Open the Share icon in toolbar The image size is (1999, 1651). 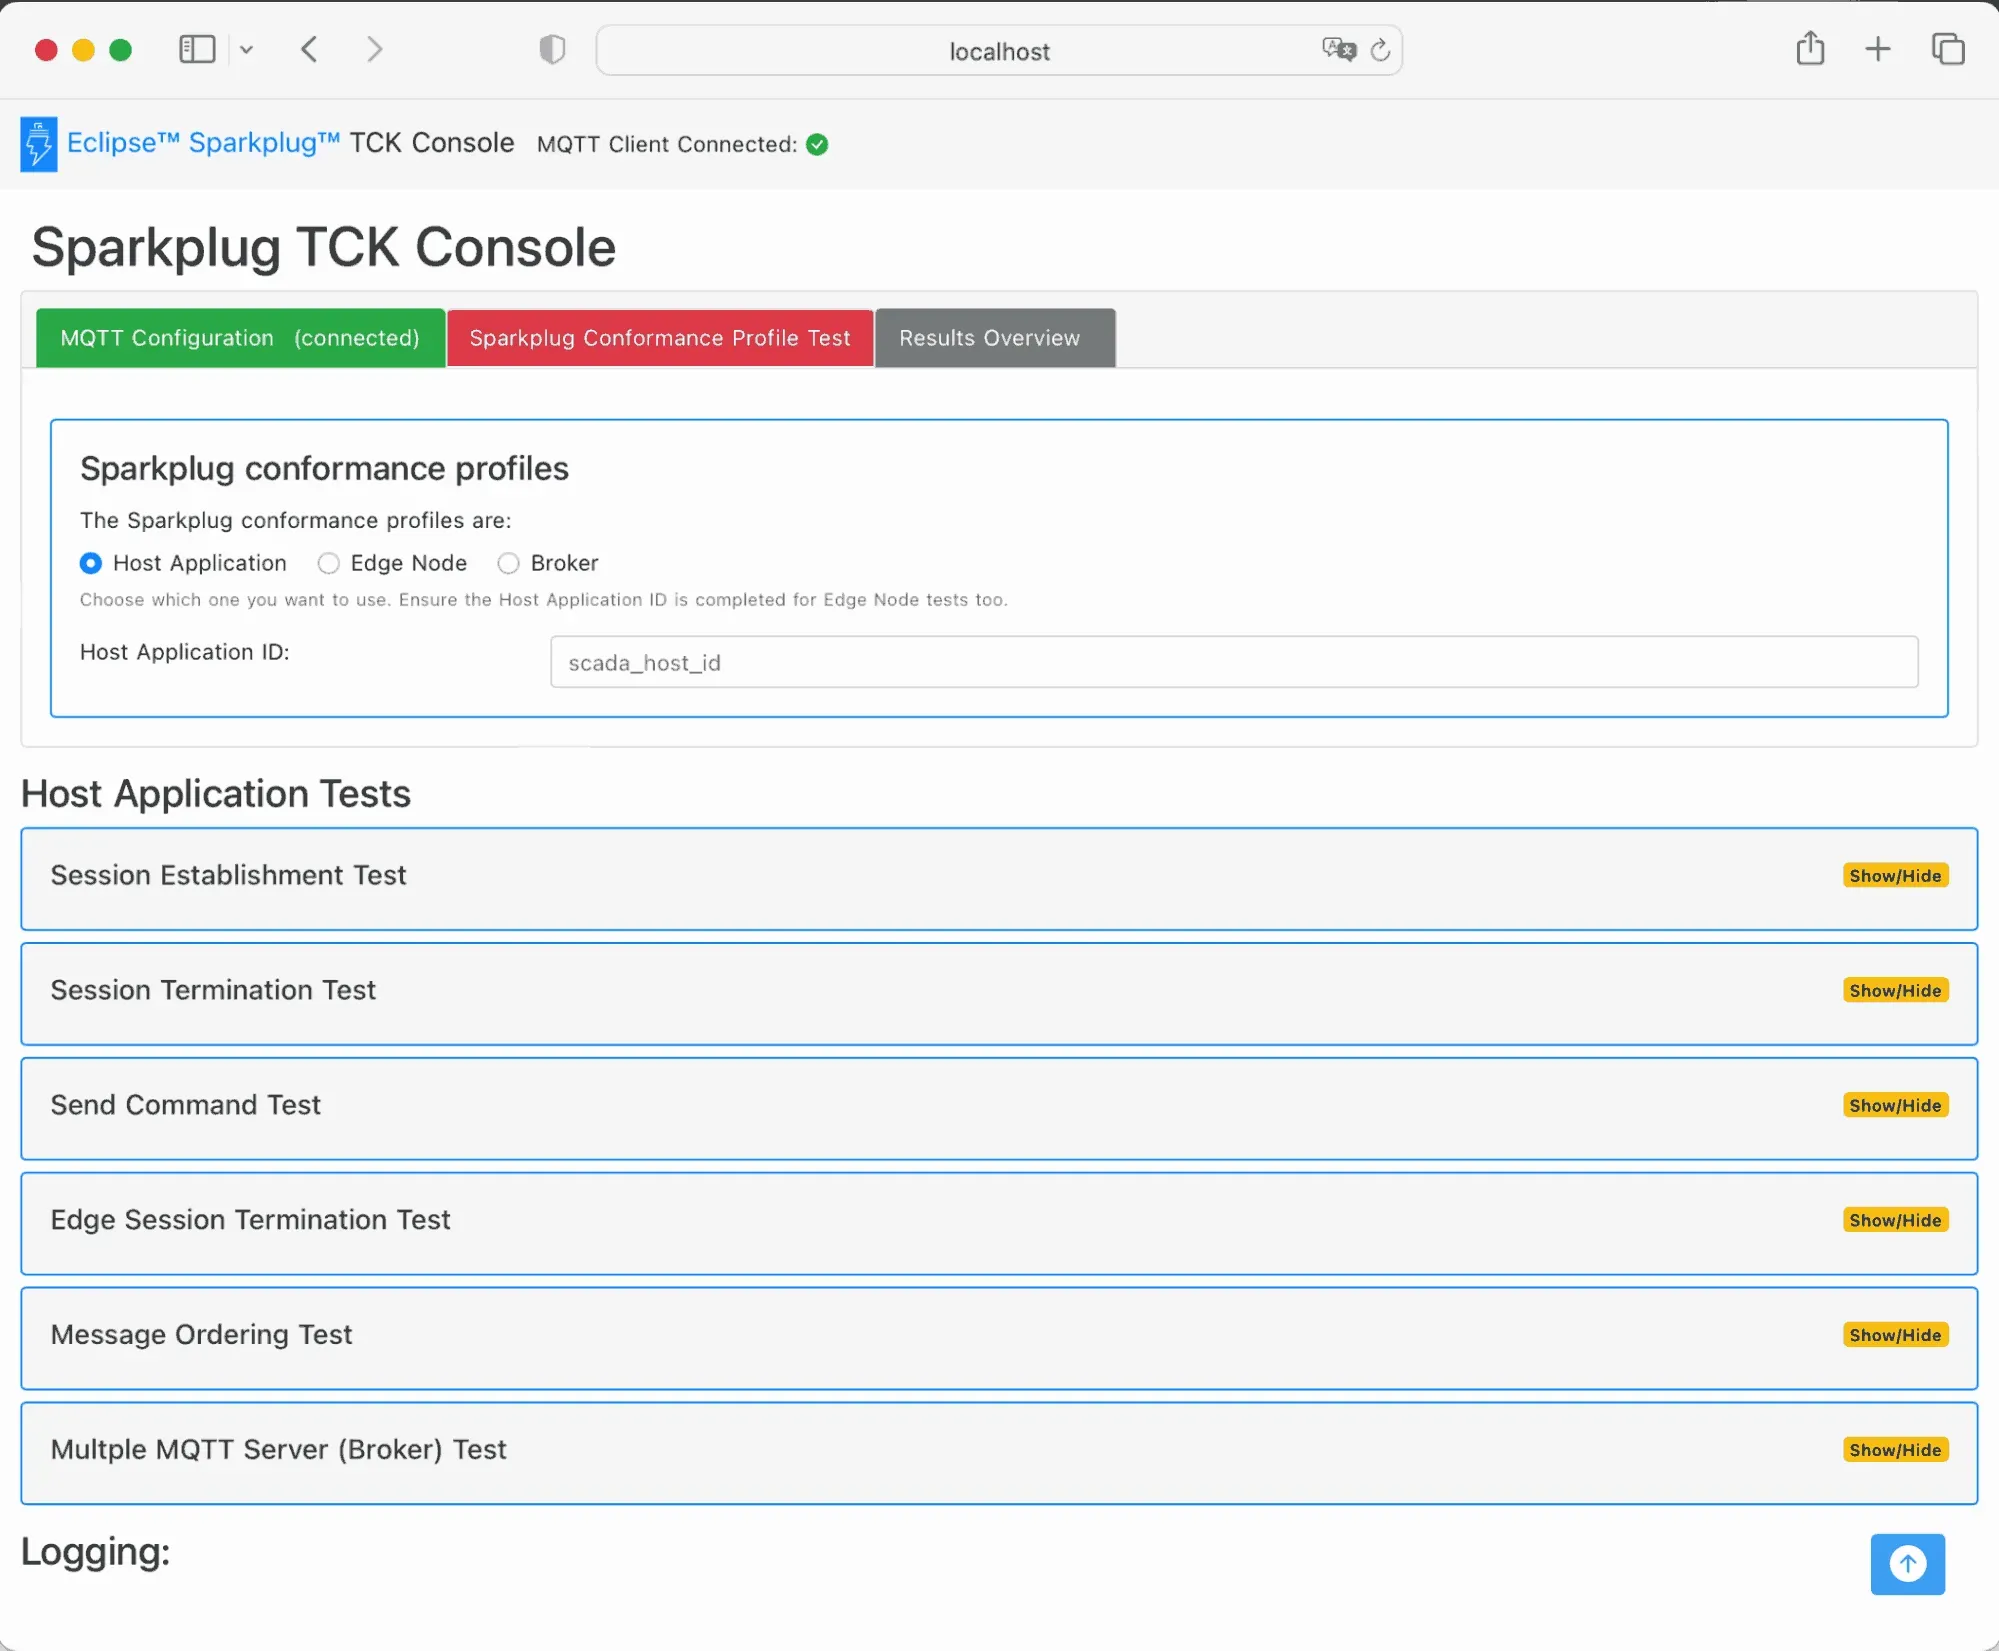click(x=1810, y=48)
